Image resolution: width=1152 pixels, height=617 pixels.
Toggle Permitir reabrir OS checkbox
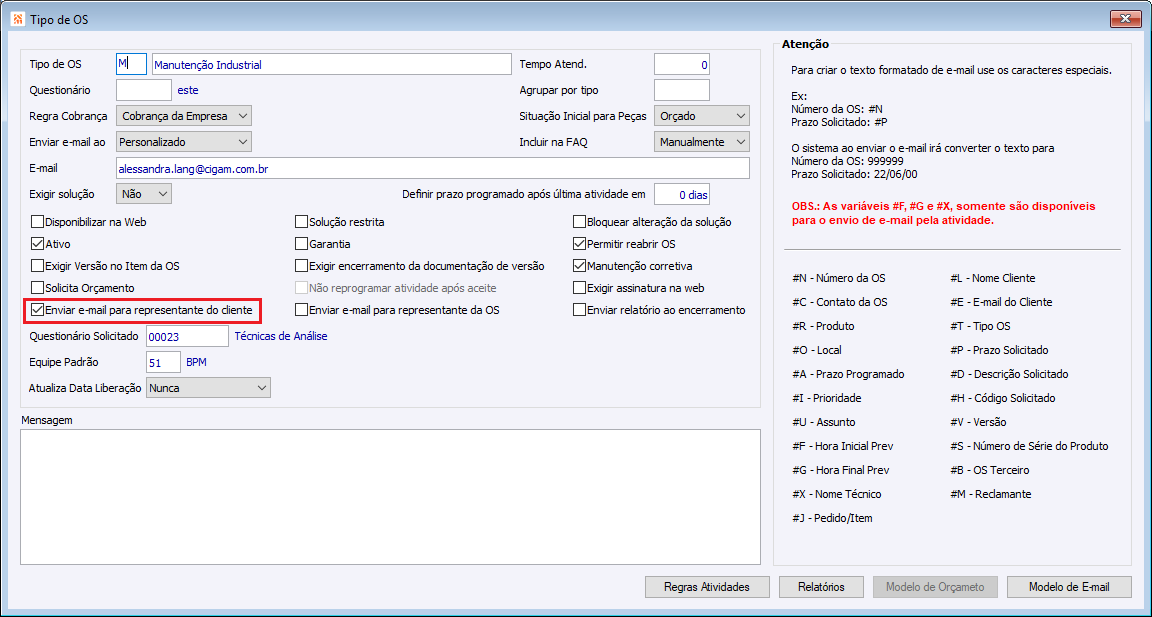(580, 244)
